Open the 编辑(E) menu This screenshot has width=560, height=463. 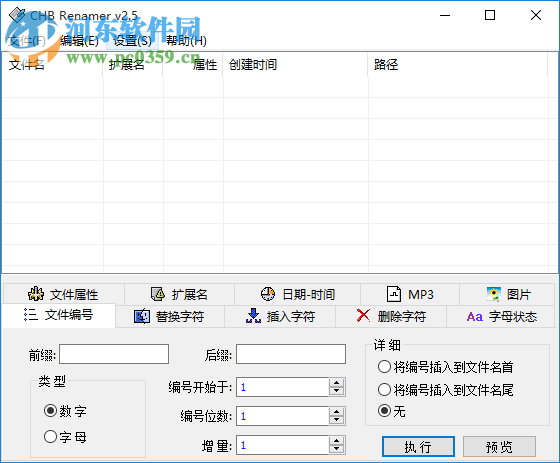79,41
